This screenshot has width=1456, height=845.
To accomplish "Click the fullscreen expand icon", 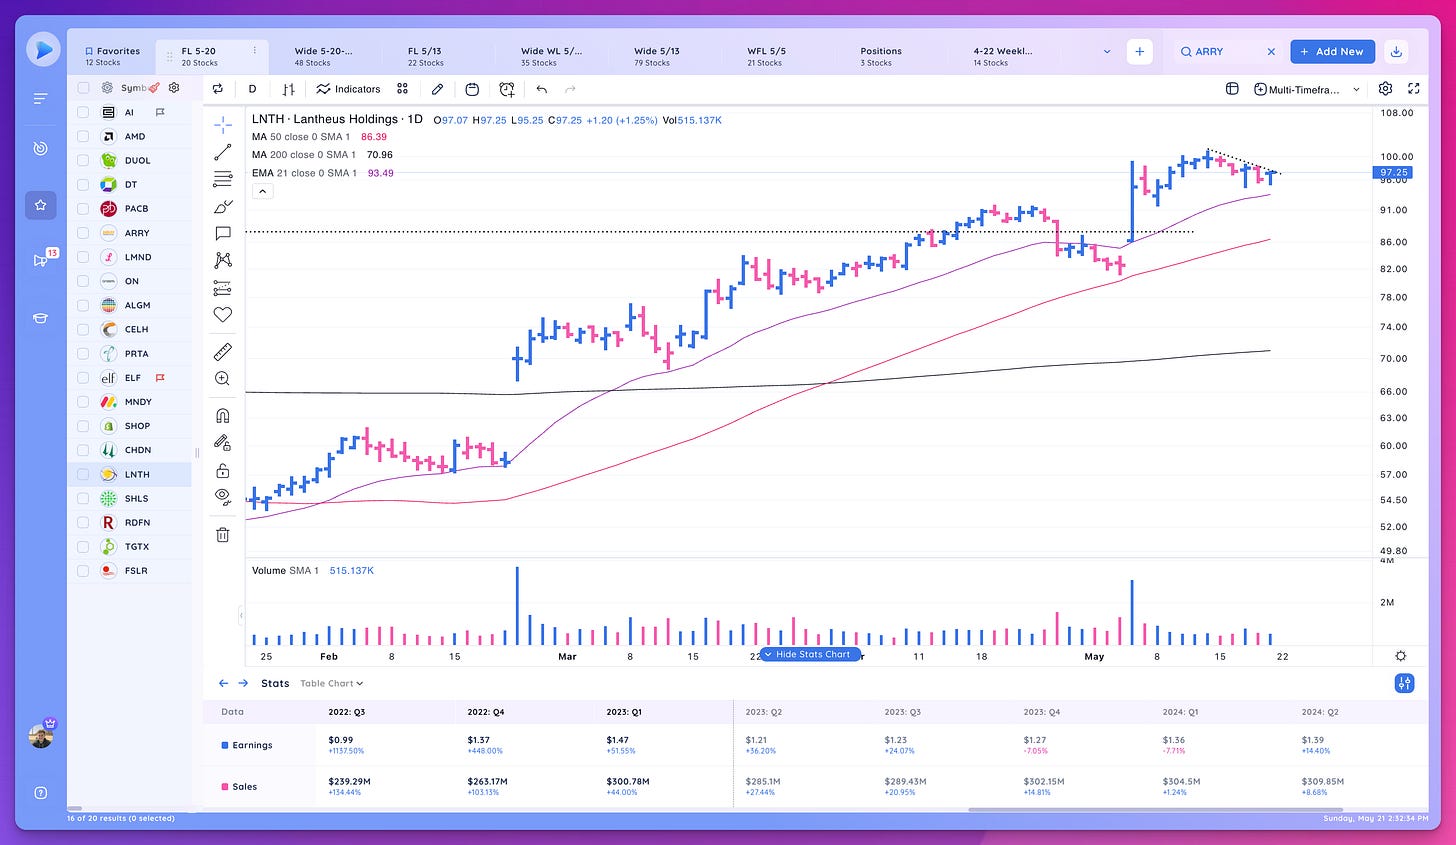I will (1414, 89).
